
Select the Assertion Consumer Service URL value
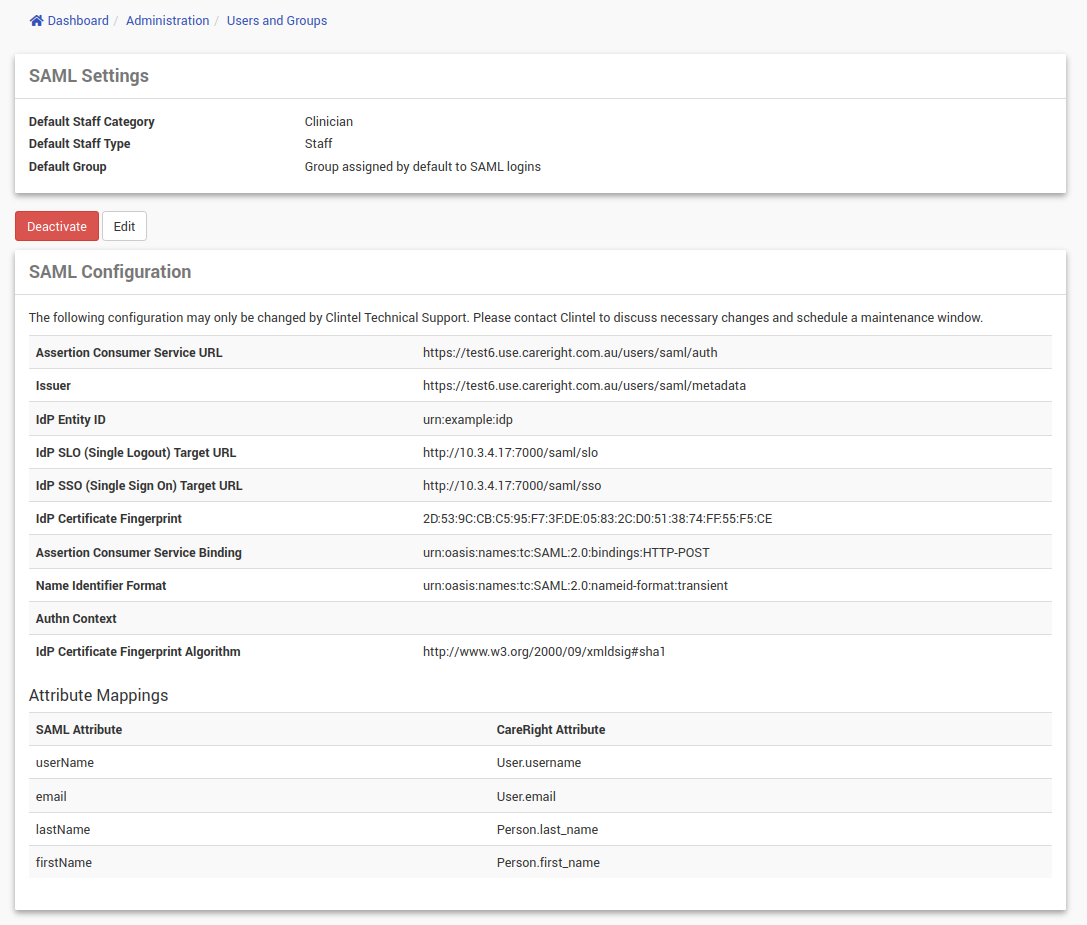tap(570, 353)
